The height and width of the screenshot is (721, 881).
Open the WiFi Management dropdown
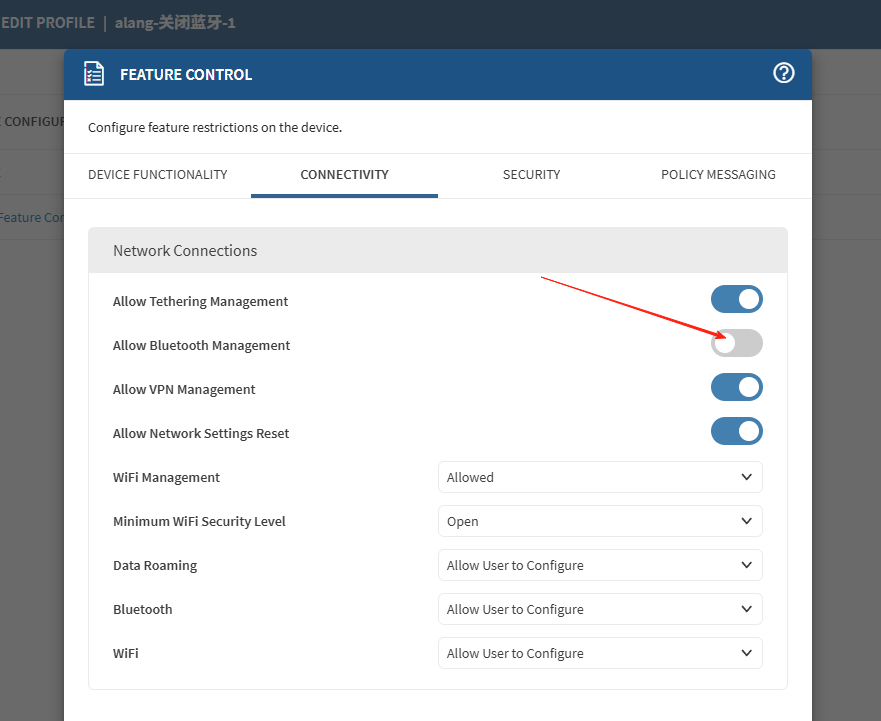click(600, 477)
